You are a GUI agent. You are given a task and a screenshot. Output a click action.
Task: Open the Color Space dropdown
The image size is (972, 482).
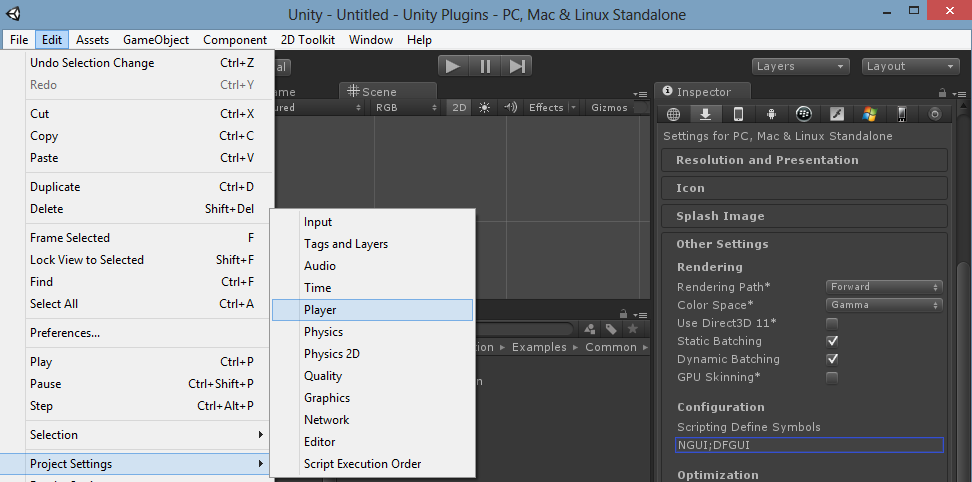pos(884,305)
